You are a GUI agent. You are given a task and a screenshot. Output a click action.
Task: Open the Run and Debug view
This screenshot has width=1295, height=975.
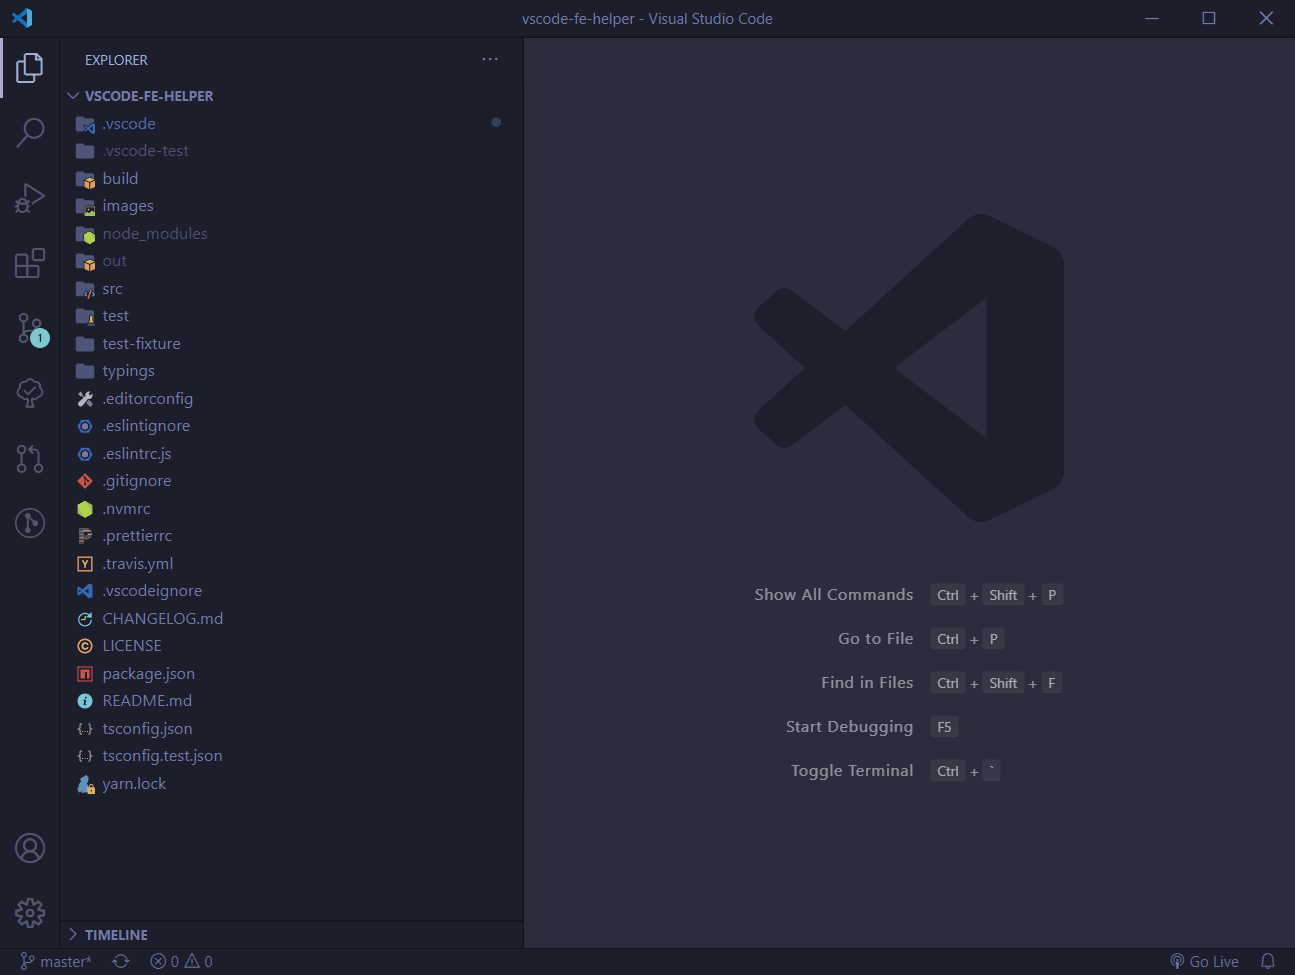(30, 197)
